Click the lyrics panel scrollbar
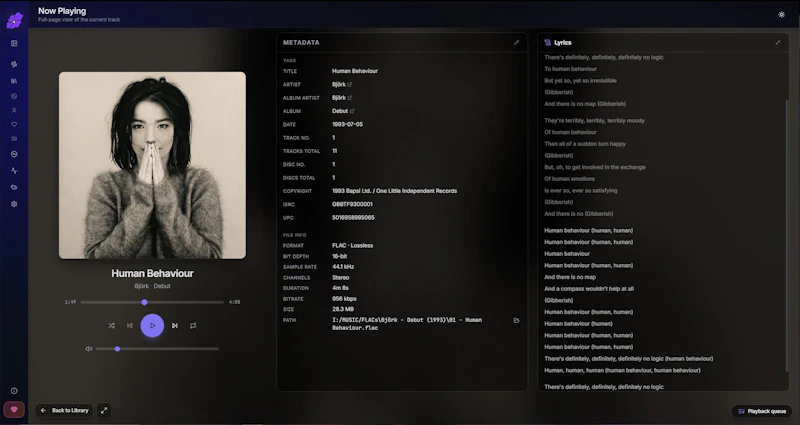This screenshot has height=425, width=800. pos(786,235)
